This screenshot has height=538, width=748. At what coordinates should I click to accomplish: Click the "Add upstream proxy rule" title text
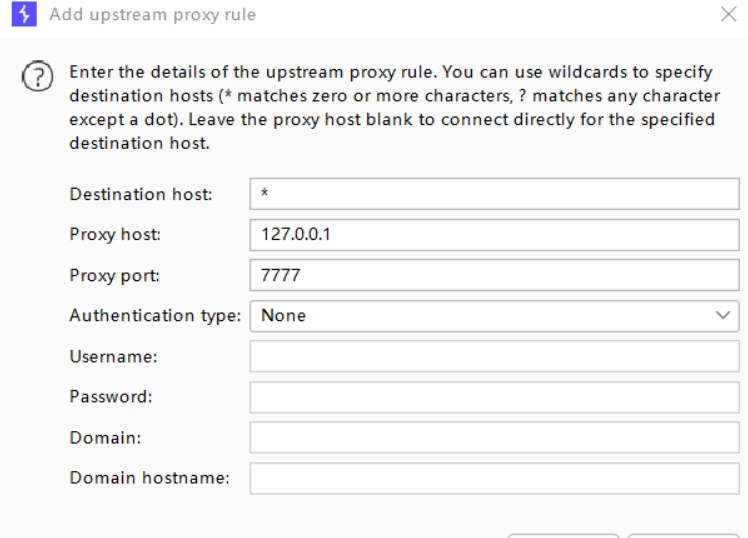click(x=152, y=15)
